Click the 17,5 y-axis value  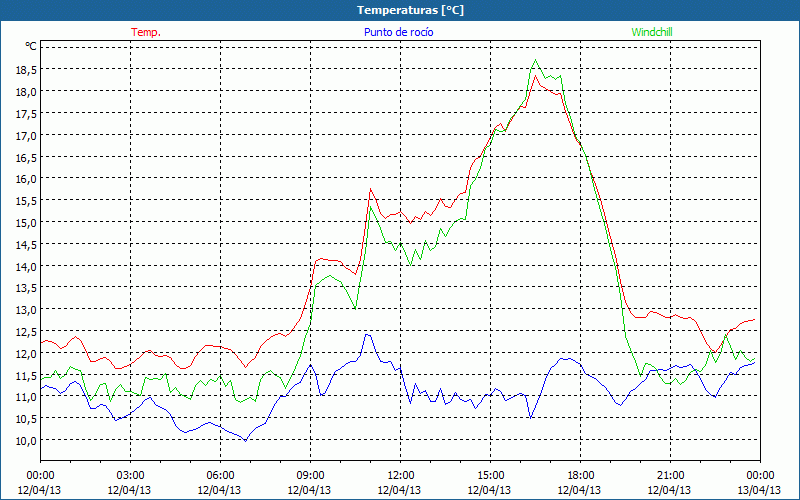pos(26,114)
